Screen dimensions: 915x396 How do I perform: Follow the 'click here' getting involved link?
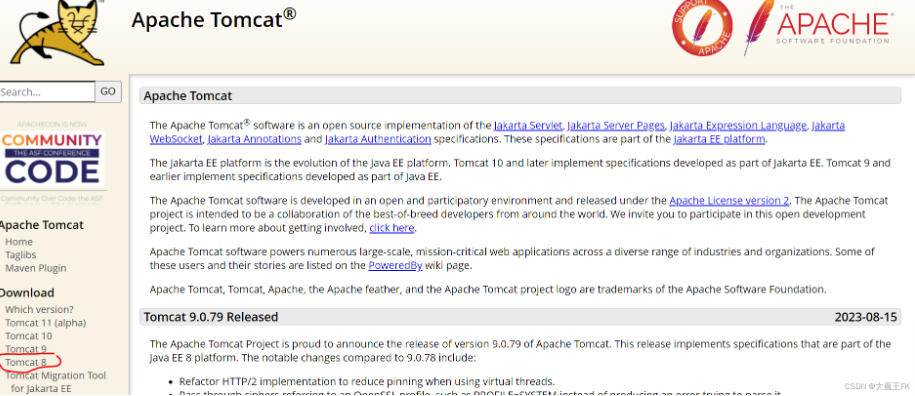point(392,228)
